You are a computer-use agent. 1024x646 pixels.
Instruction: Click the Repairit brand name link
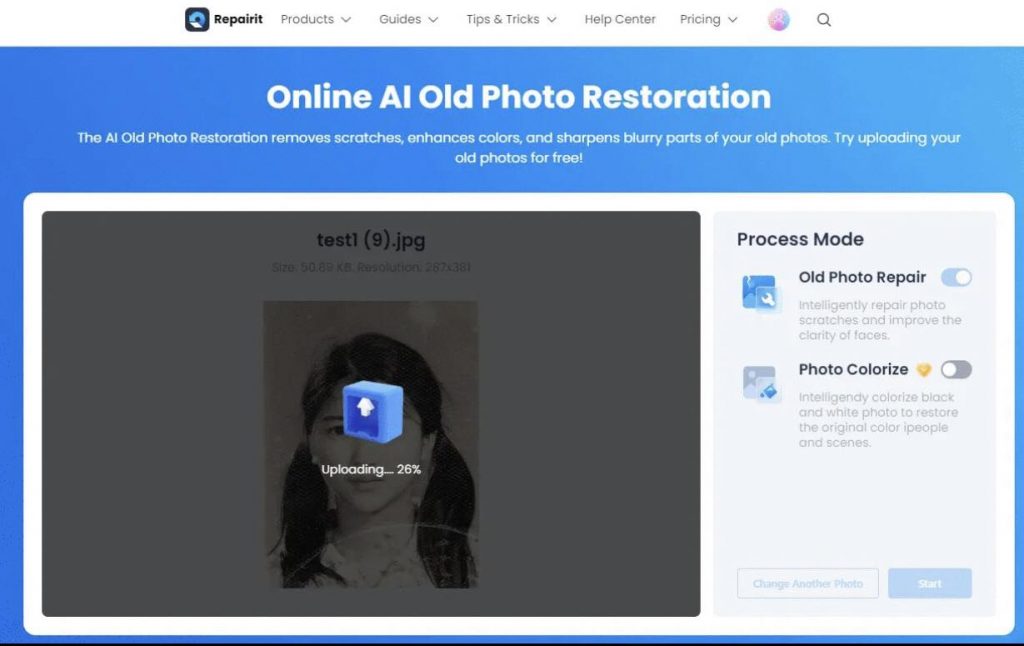[238, 20]
